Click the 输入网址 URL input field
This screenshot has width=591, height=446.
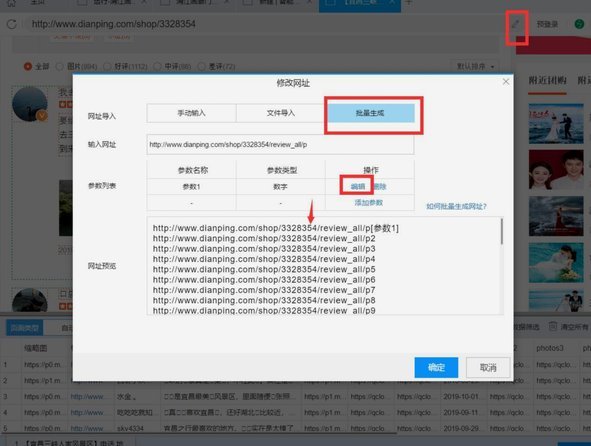pyautogui.click(x=280, y=144)
